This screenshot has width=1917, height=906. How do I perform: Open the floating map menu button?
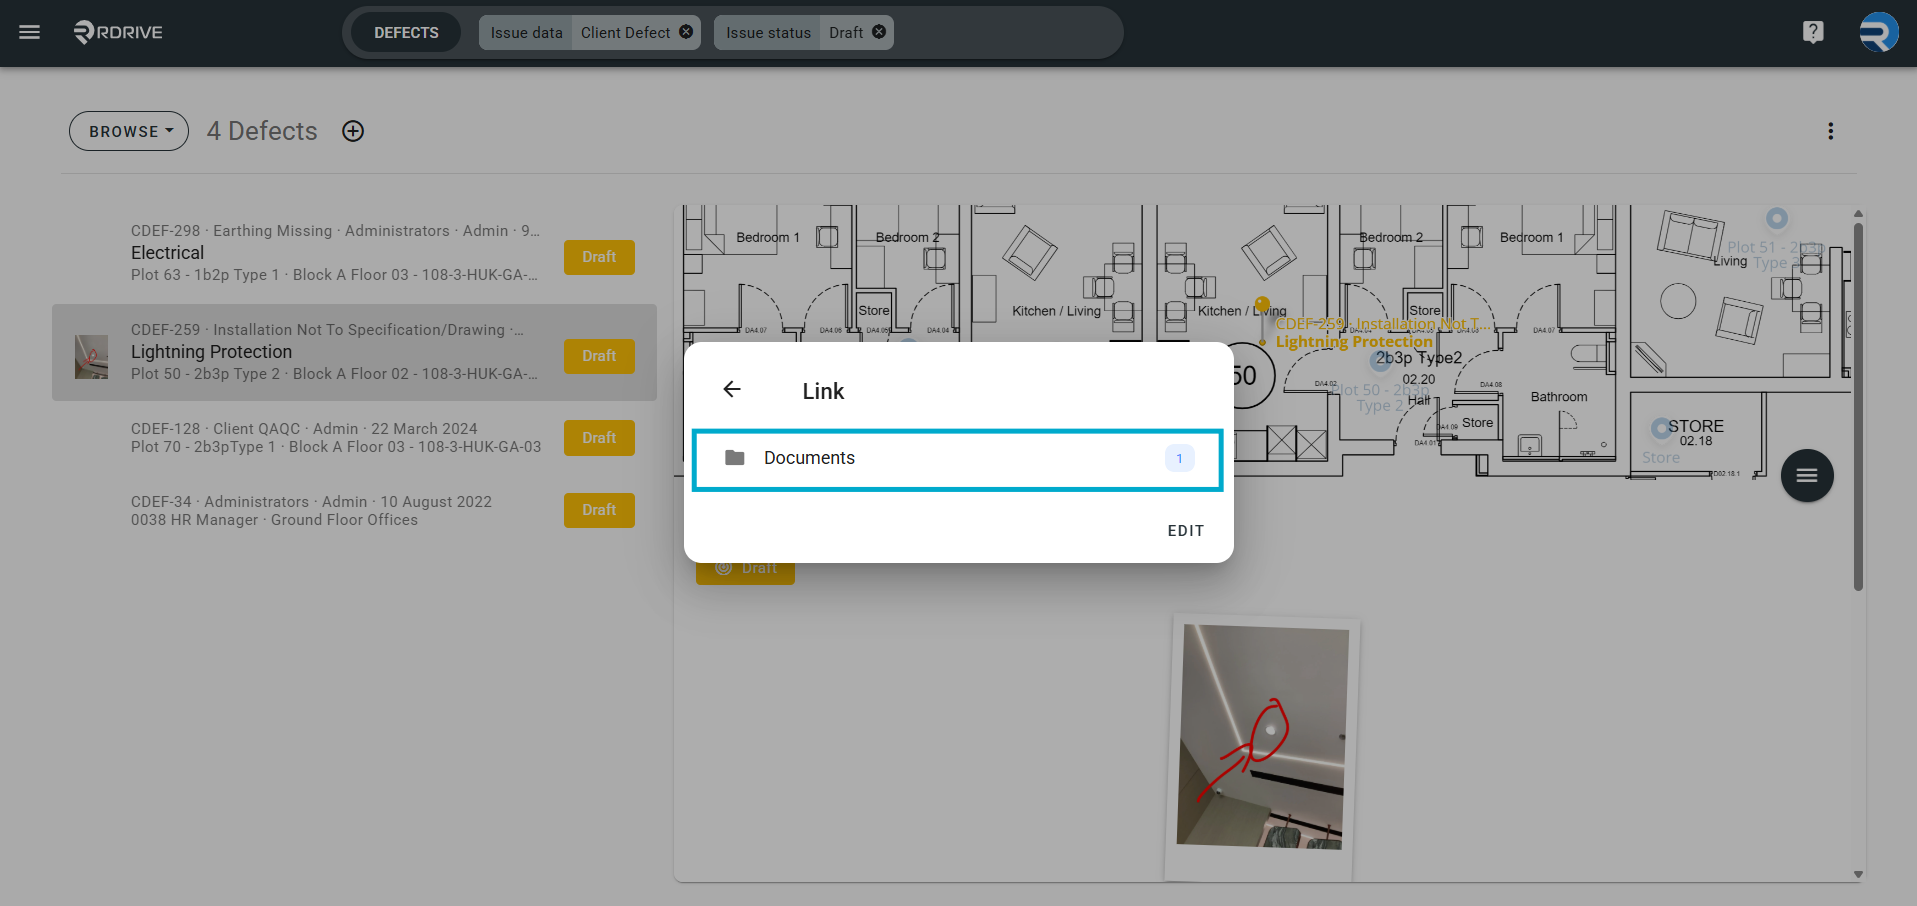(1806, 476)
